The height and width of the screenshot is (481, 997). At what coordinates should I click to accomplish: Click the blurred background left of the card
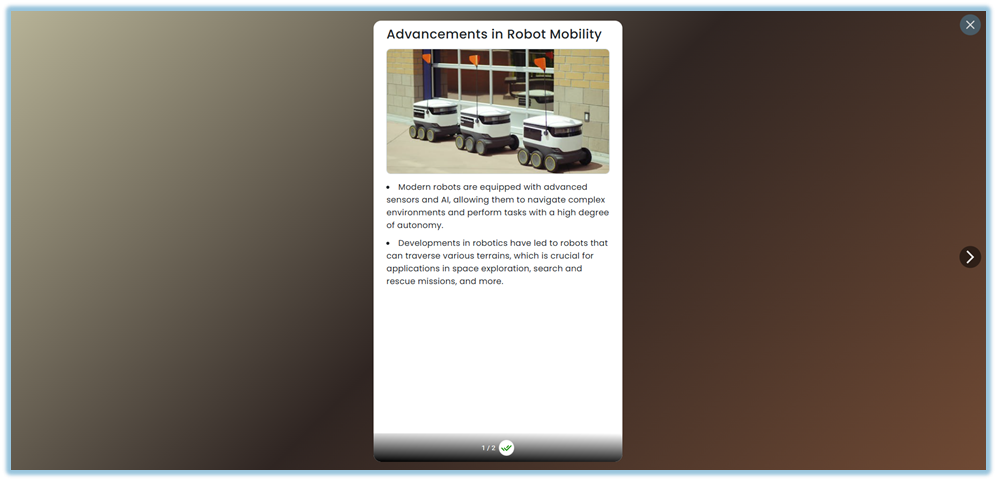pyautogui.click(x=190, y=240)
